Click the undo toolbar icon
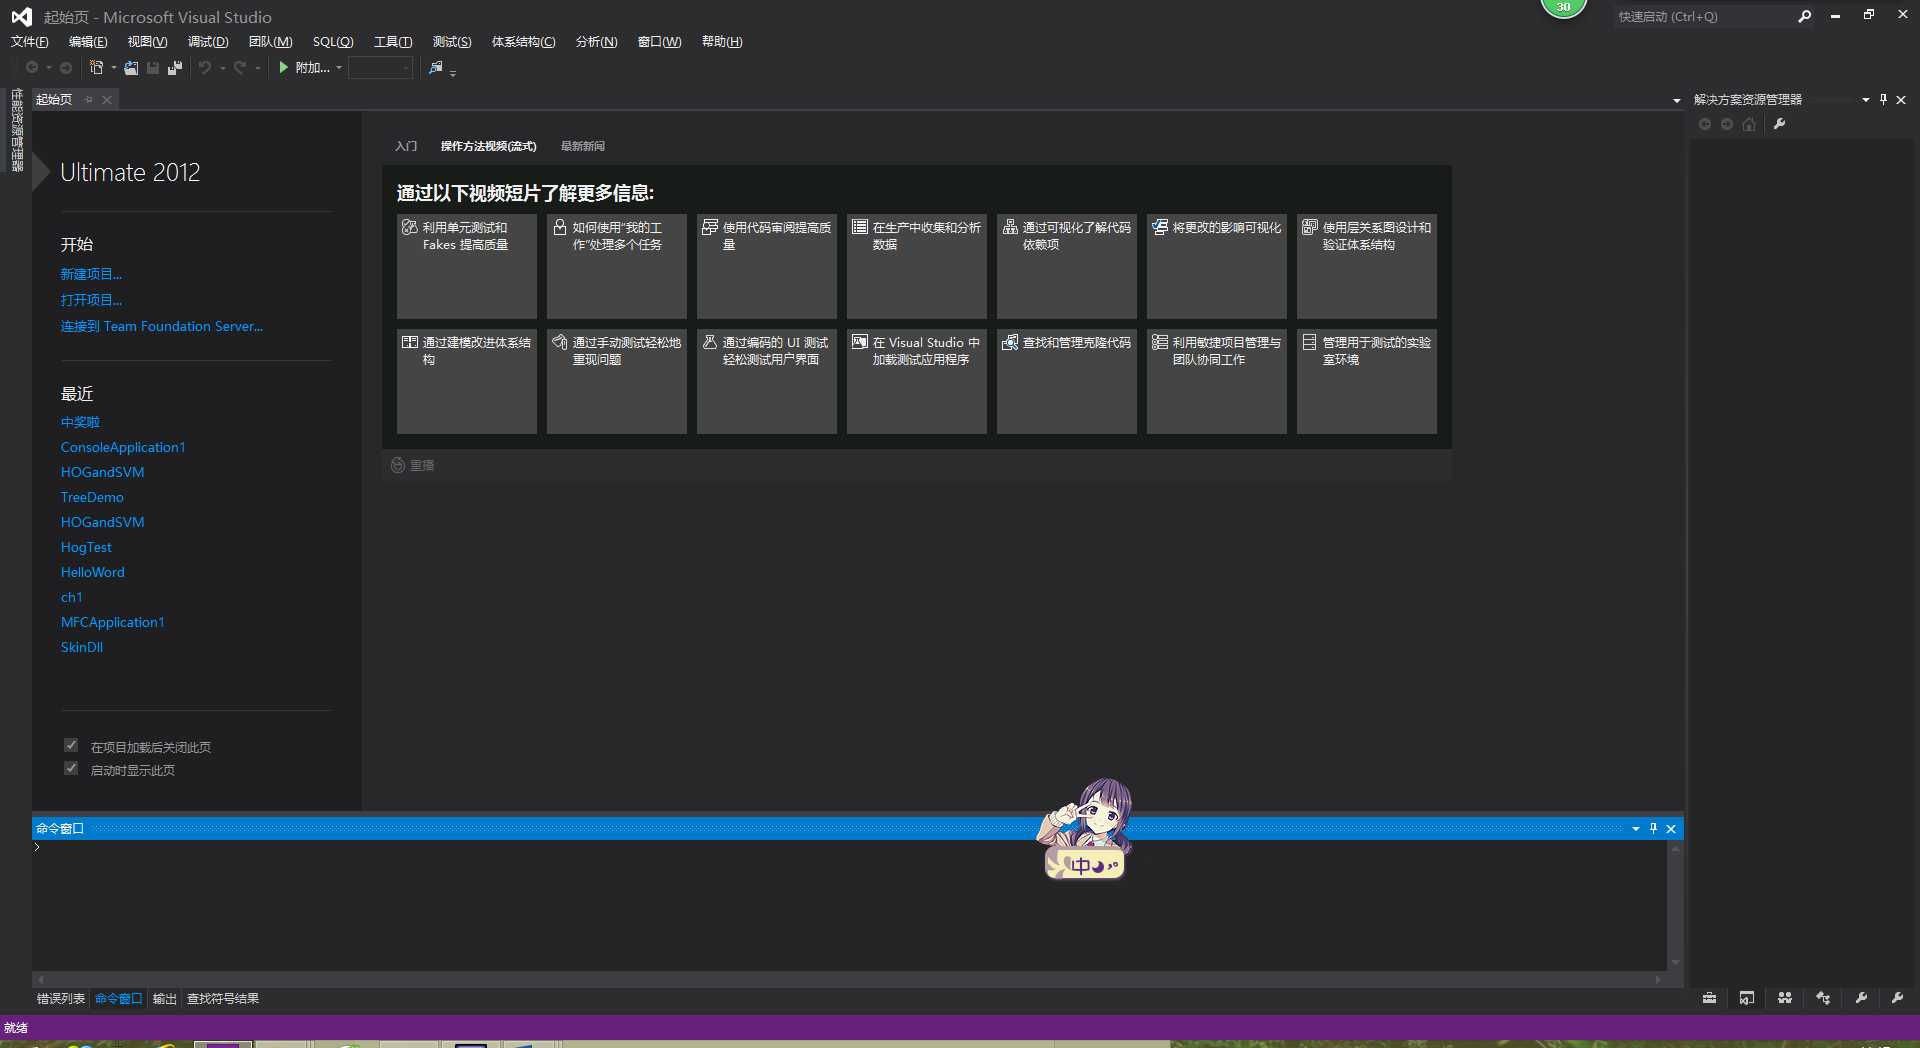The image size is (1920, 1048). pos(205,68)
